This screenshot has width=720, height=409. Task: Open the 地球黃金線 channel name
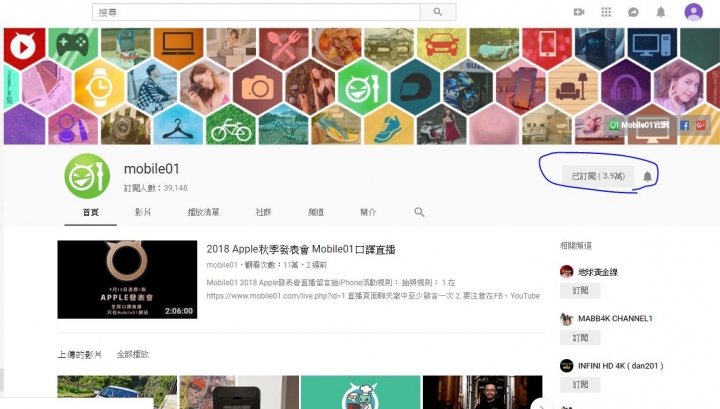pos(598,272)
